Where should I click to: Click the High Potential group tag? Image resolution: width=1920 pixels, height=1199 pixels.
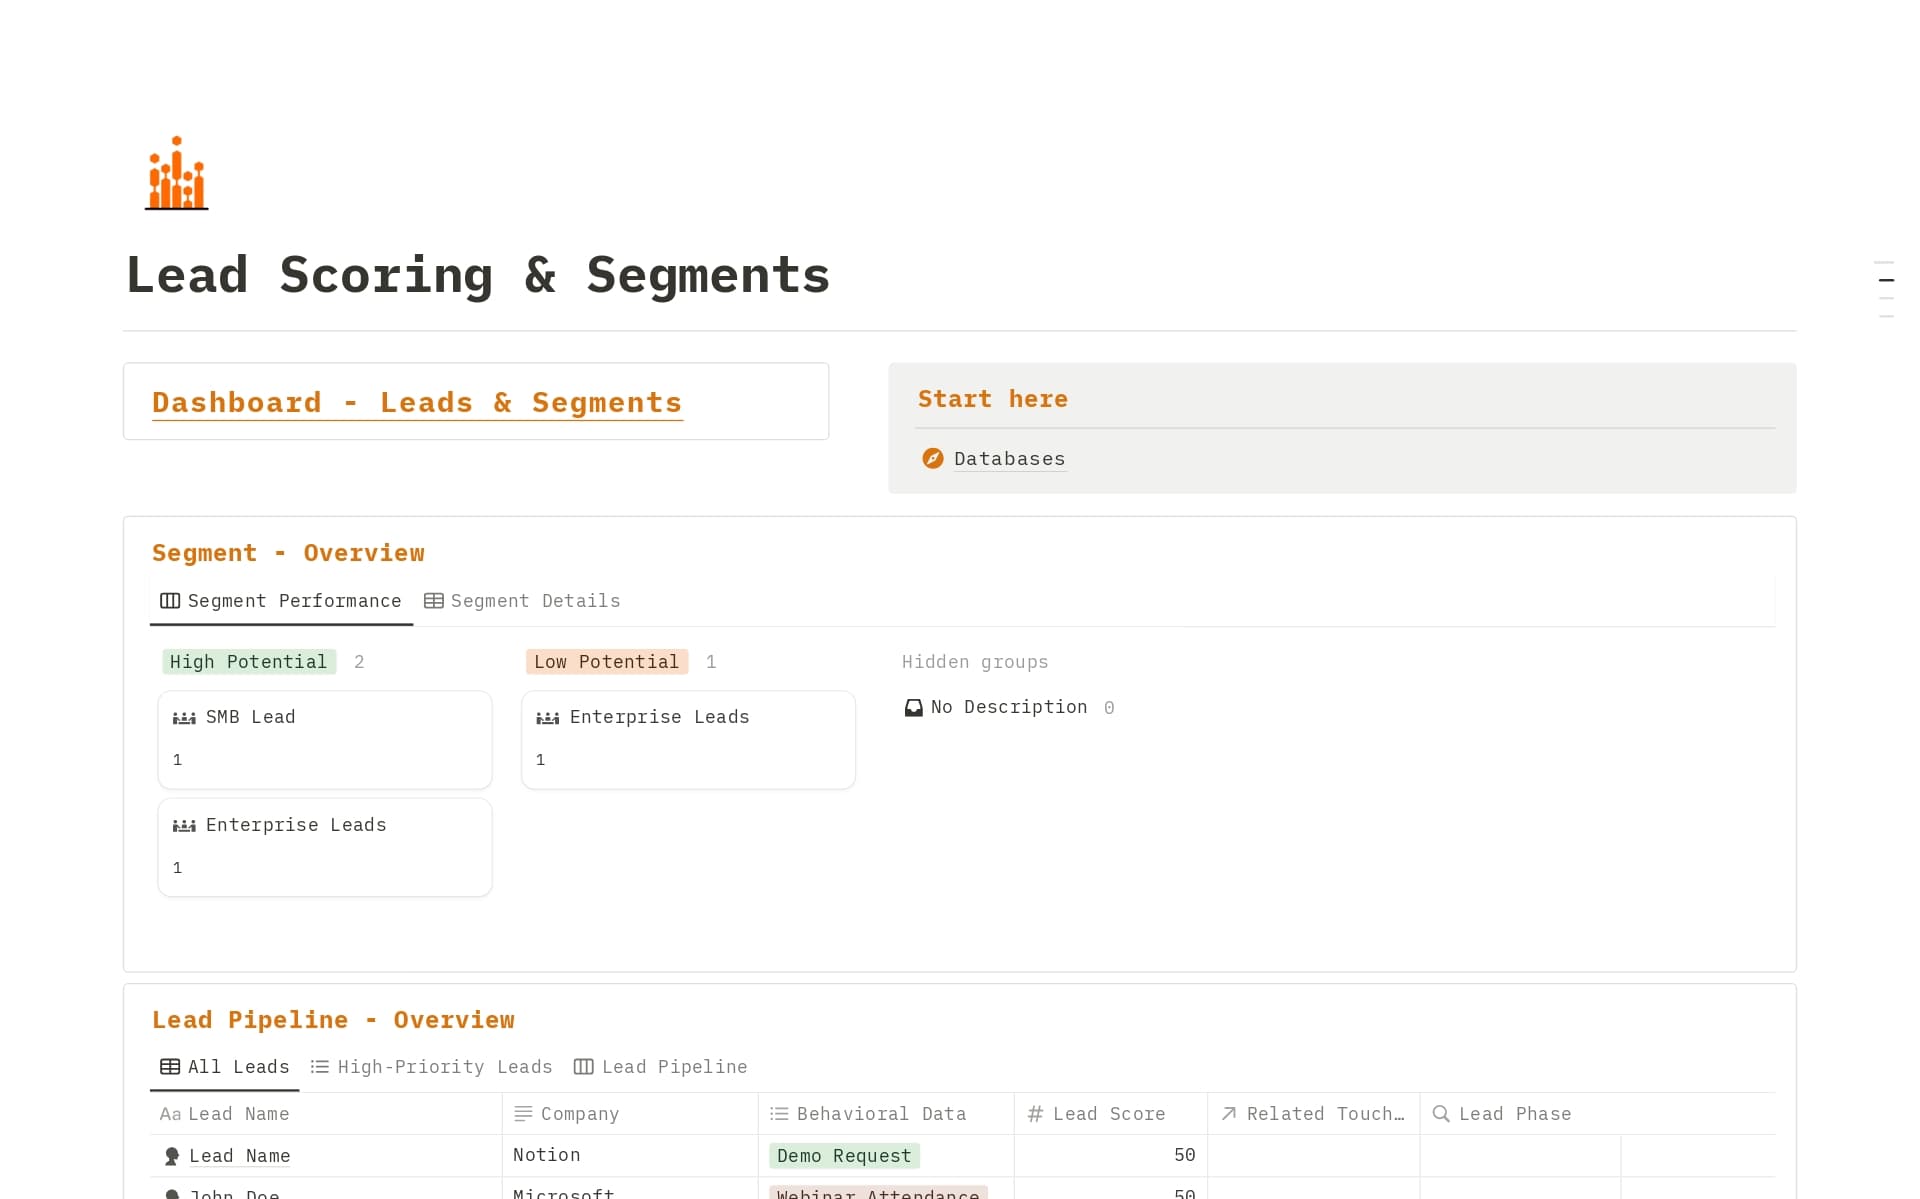(248, 662)
